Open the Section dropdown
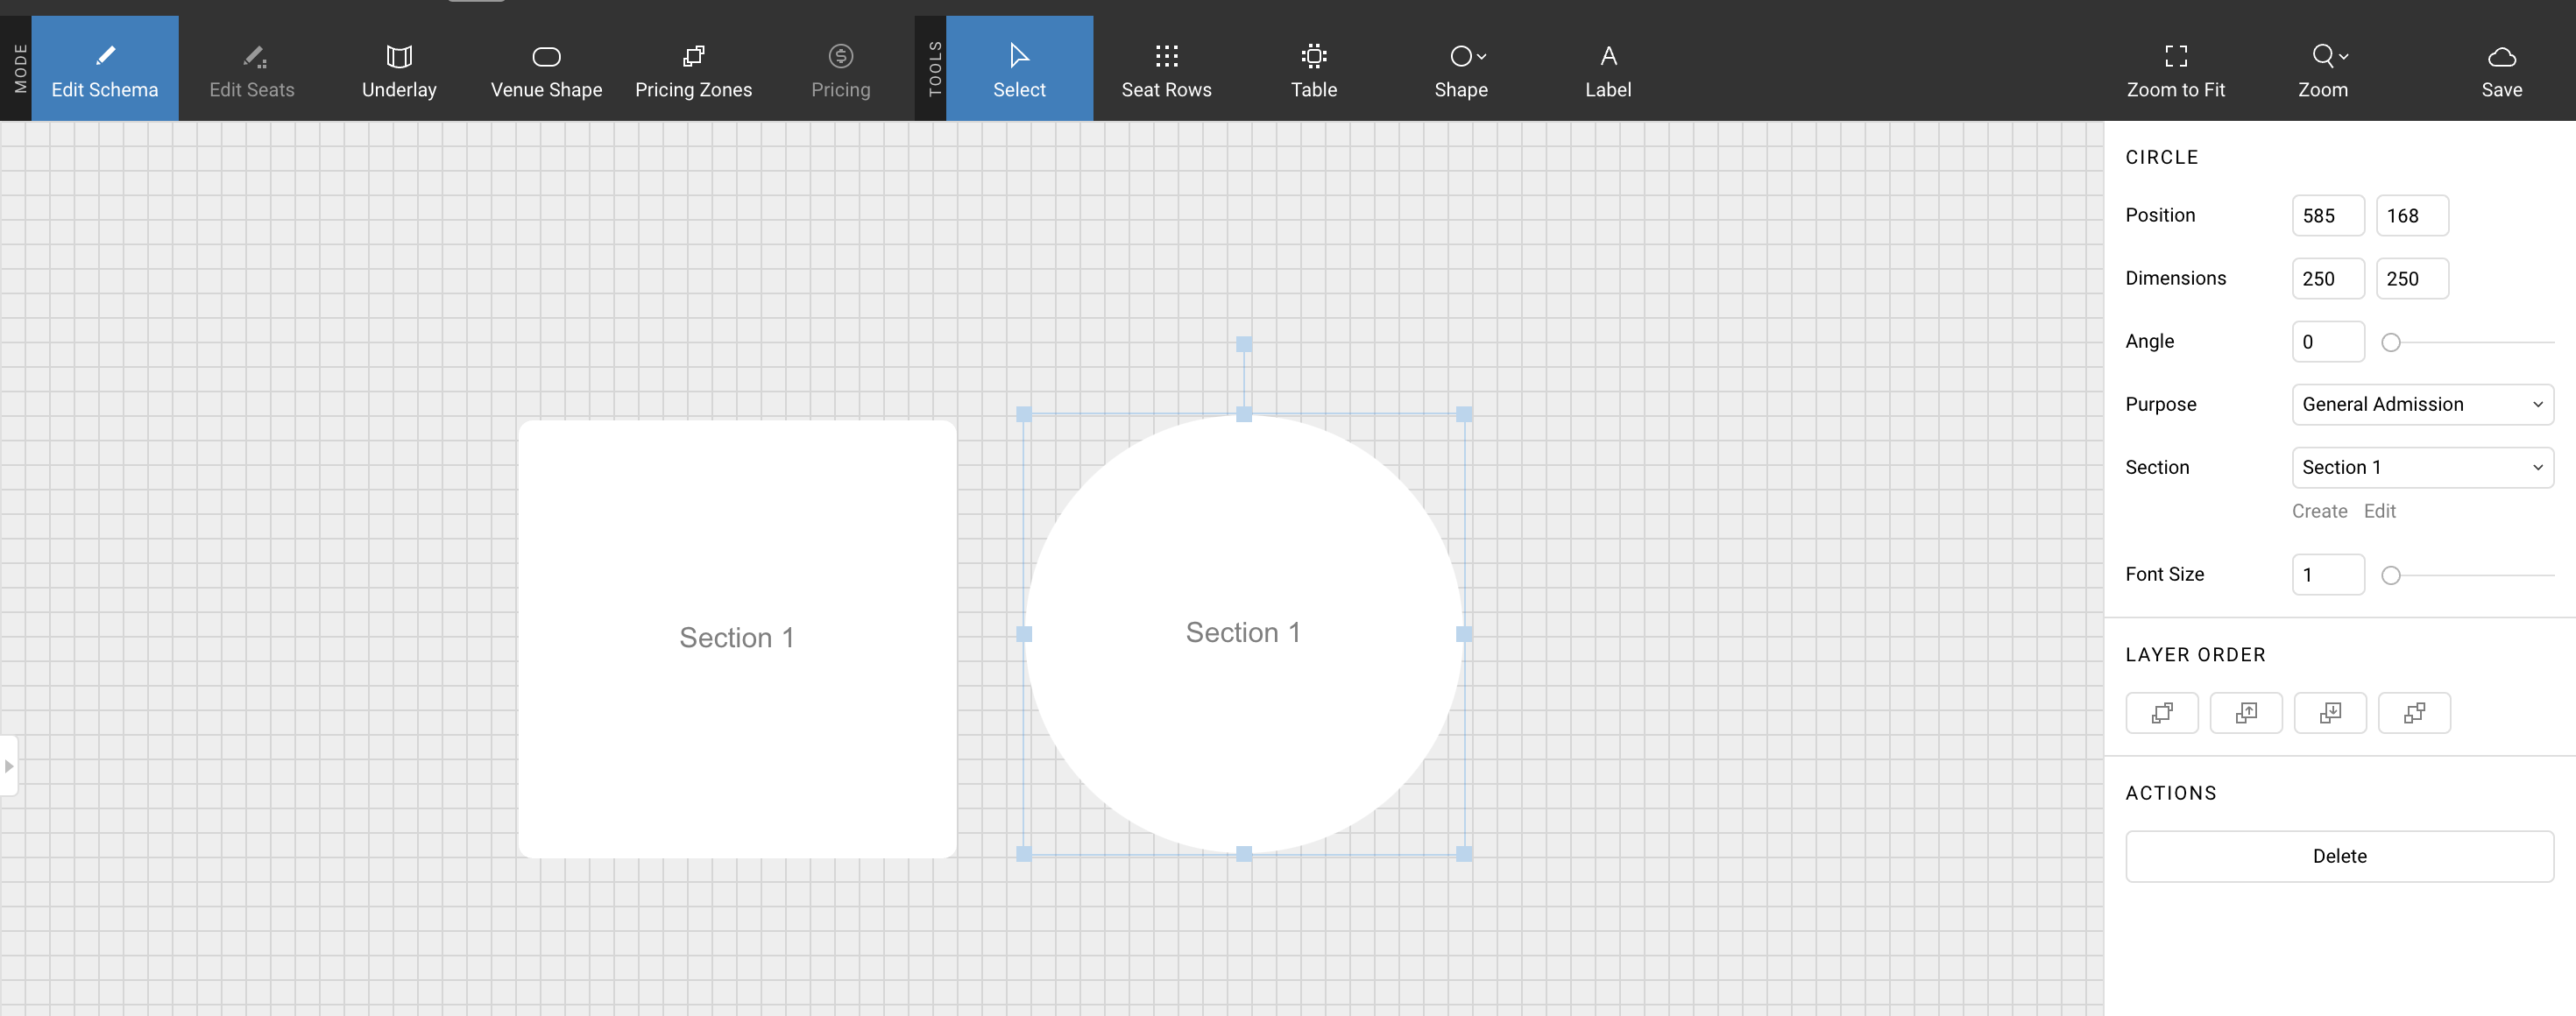Screen dimensions: 2576x1016 click(2421, 467)
